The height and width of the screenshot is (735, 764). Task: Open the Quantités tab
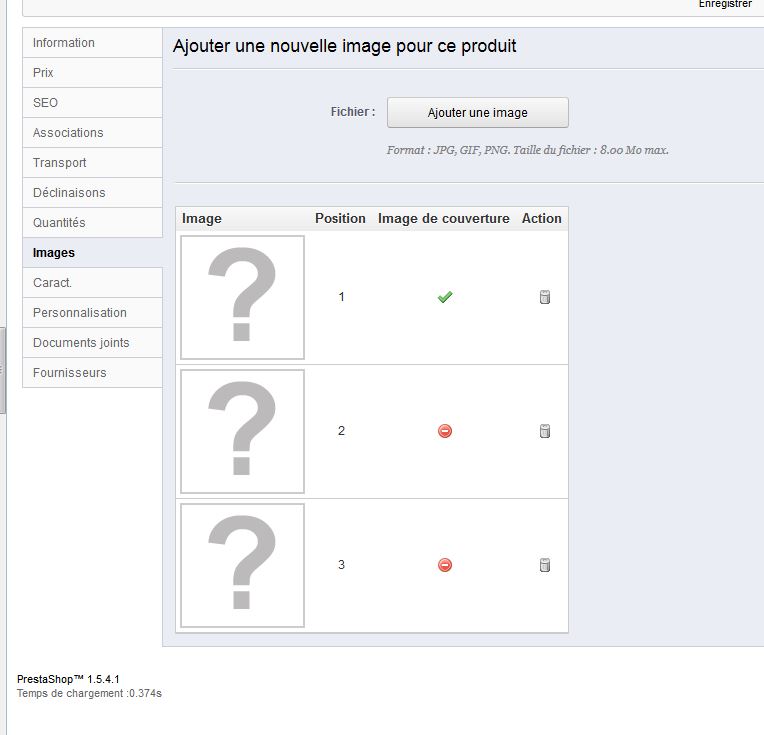(x=93, y=223)
